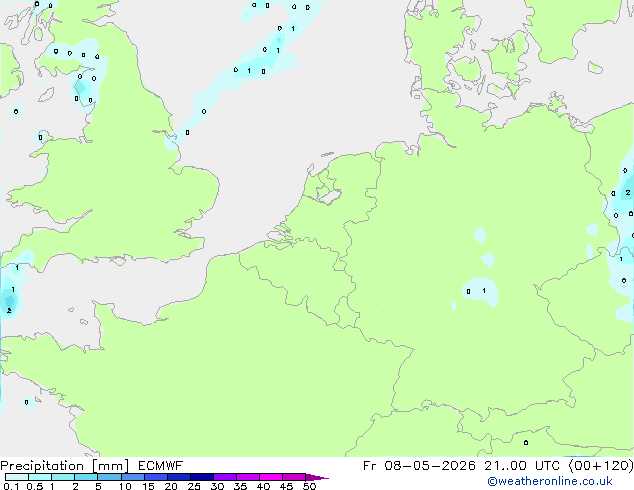This screenshot has width=634, height=490.
Task: Click the 'ECMWF' model label
Action: point(161,466)
